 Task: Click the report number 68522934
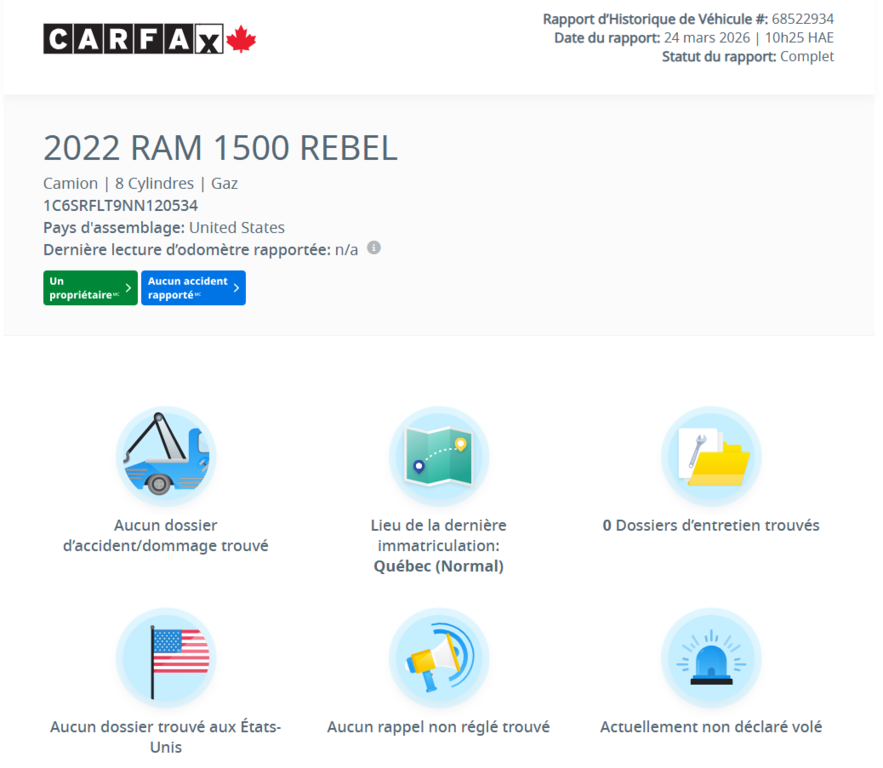(x=802, y=19)
